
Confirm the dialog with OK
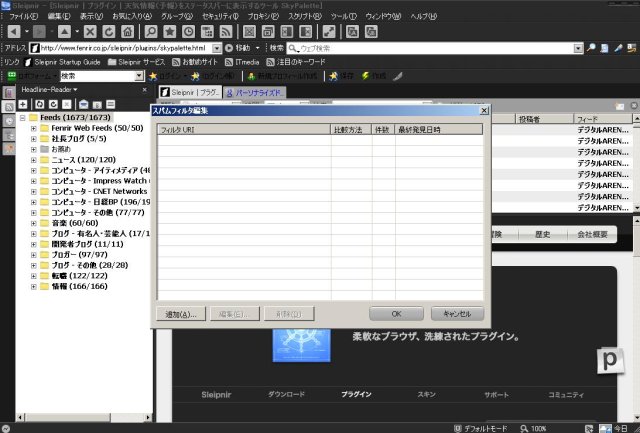click(x=396, y=314)
